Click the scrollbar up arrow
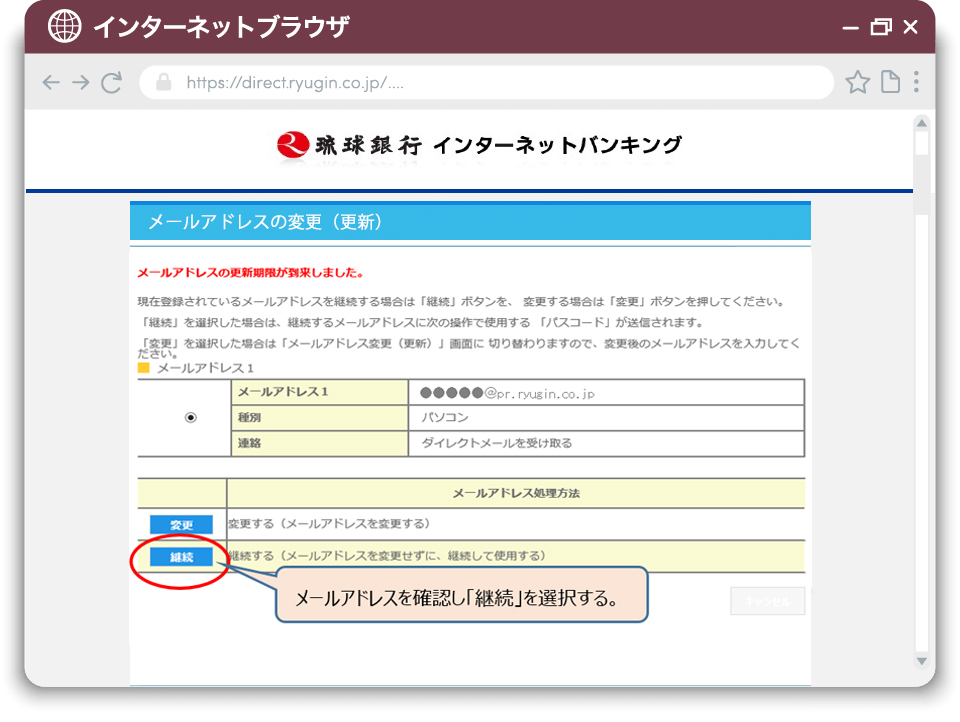Viewport: 960px width, 722px height. 921,123
